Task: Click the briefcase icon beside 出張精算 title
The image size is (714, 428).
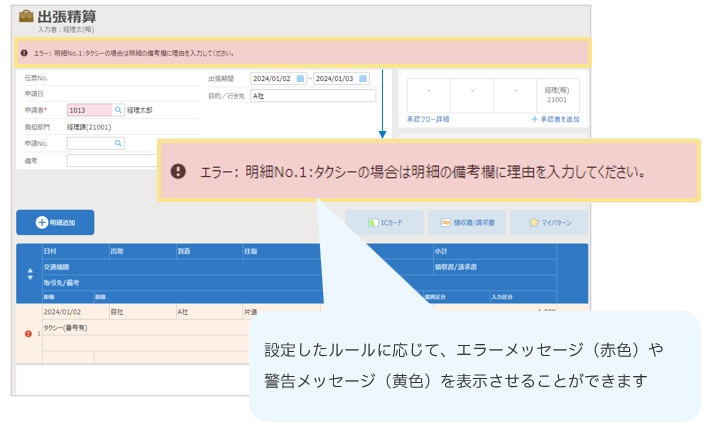Action: pyautogui.click(x=26, y=17)
